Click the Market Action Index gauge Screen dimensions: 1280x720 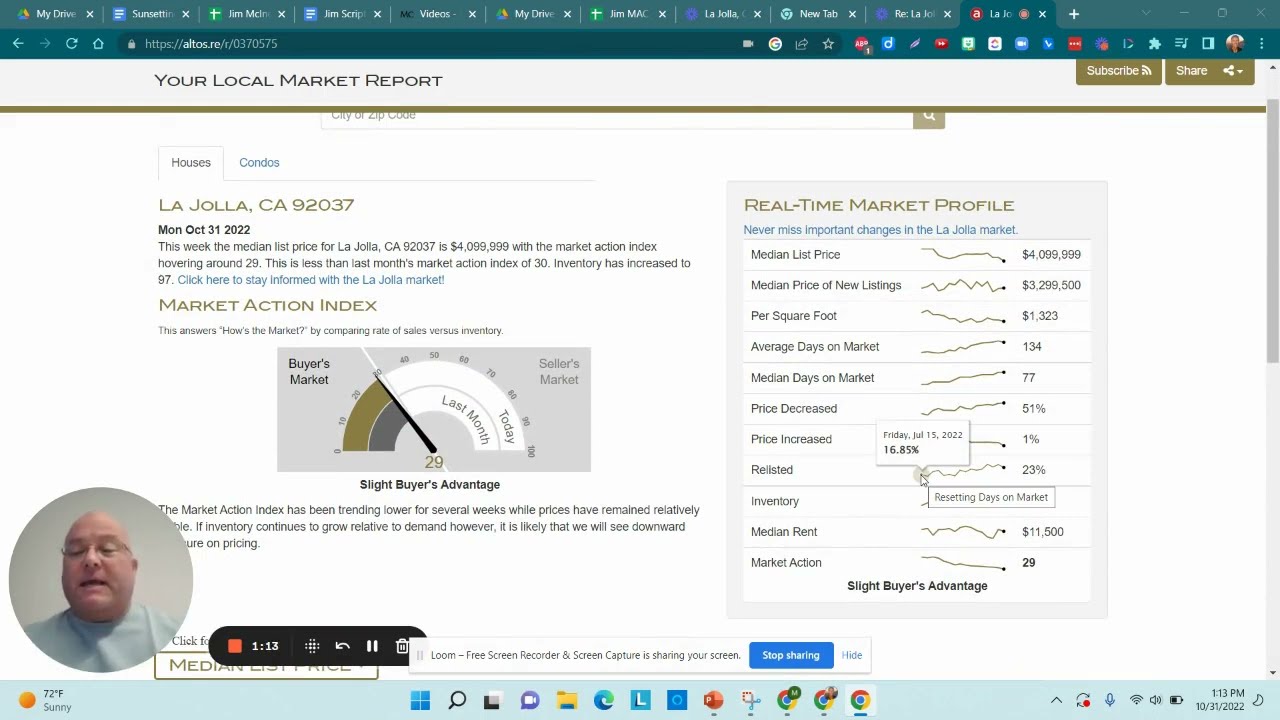434,409
